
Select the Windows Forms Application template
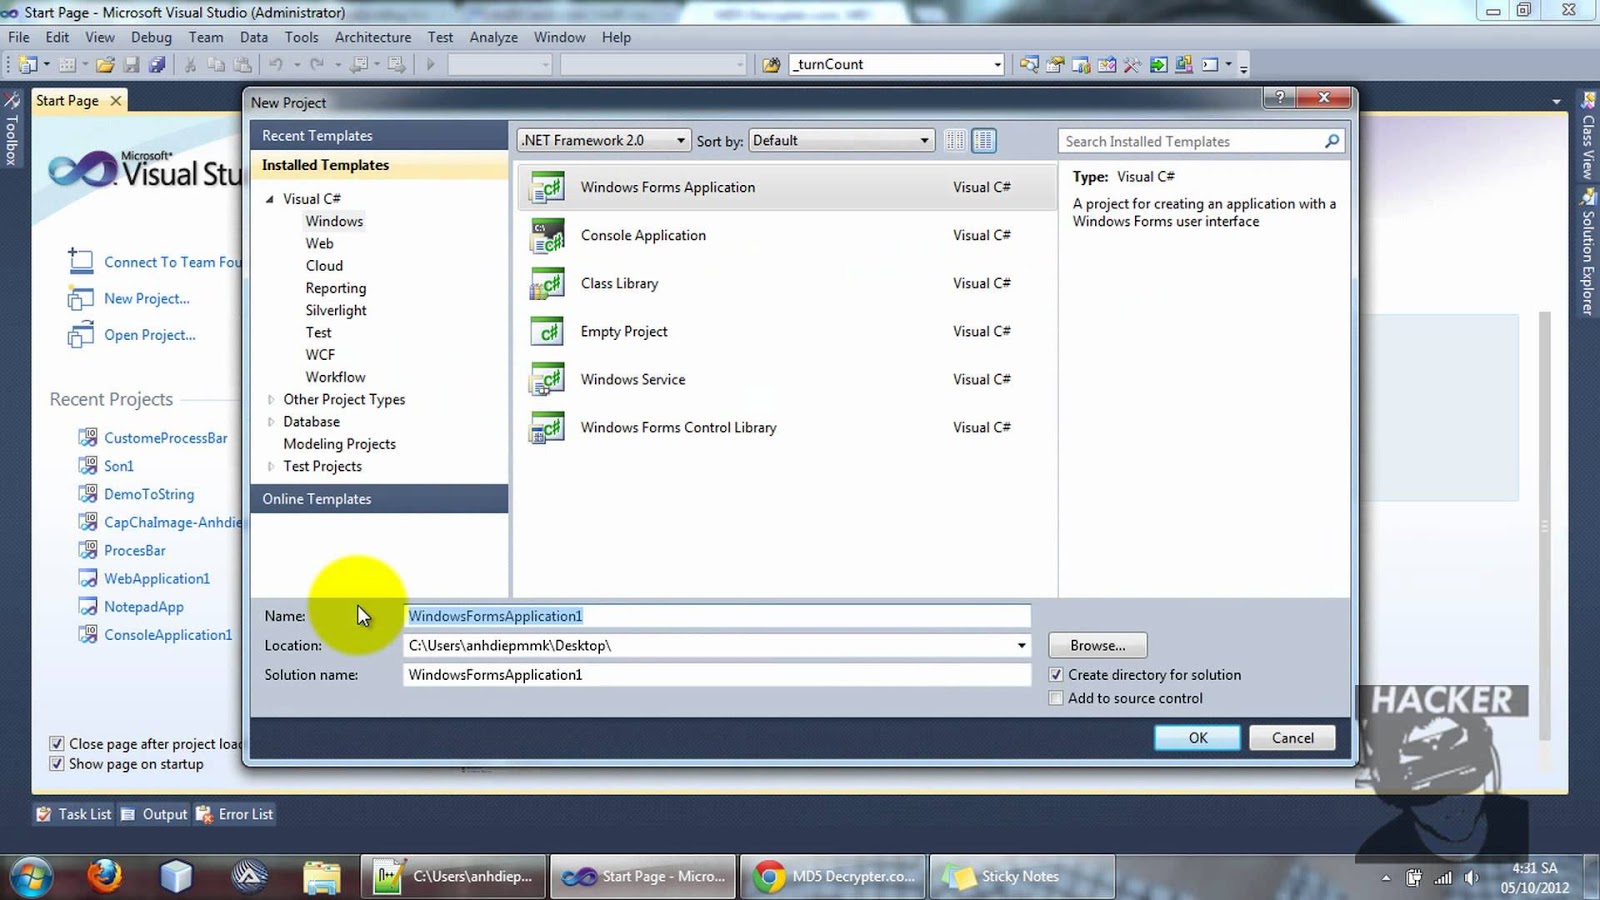coord(787,187)
